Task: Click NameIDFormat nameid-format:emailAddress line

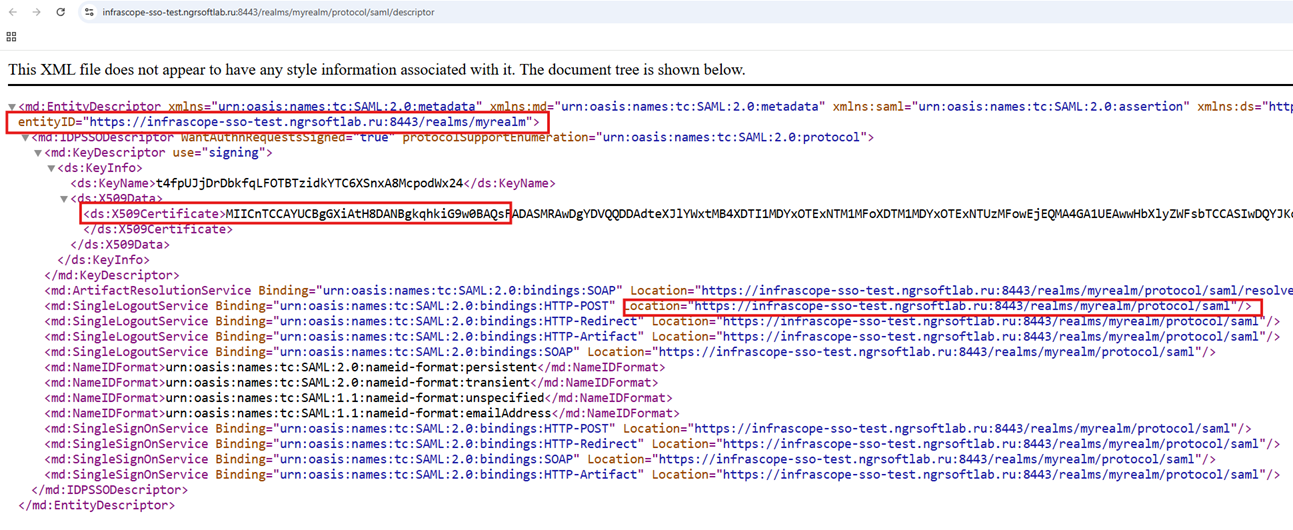Action: [360, 413]
